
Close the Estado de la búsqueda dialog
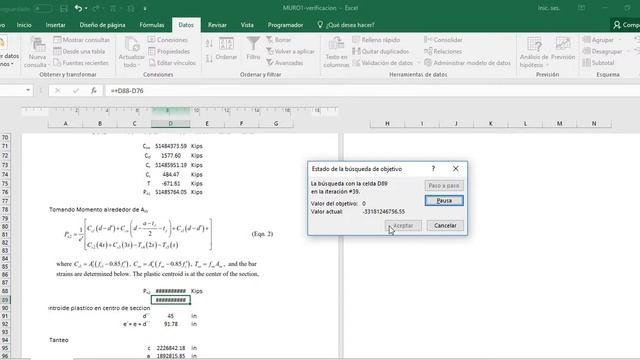point(456,169)
